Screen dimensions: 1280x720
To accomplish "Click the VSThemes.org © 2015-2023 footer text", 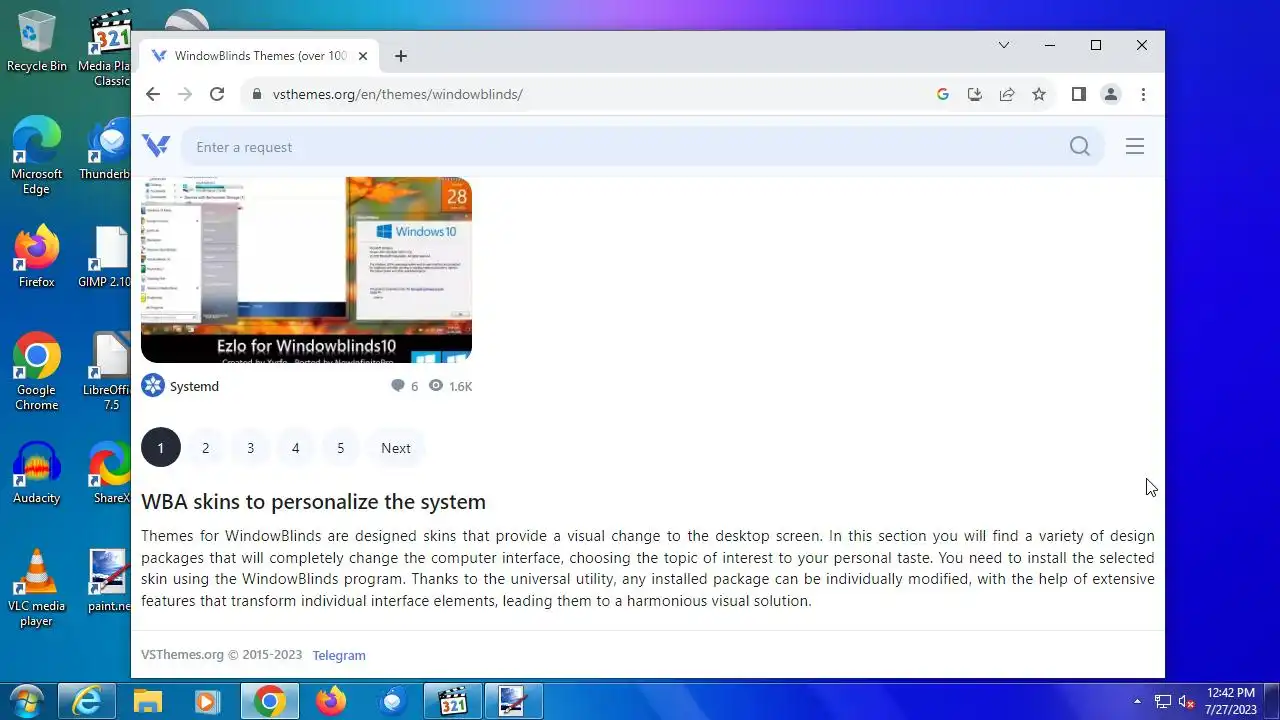I will pyautogui.click(x=221, y=655).
